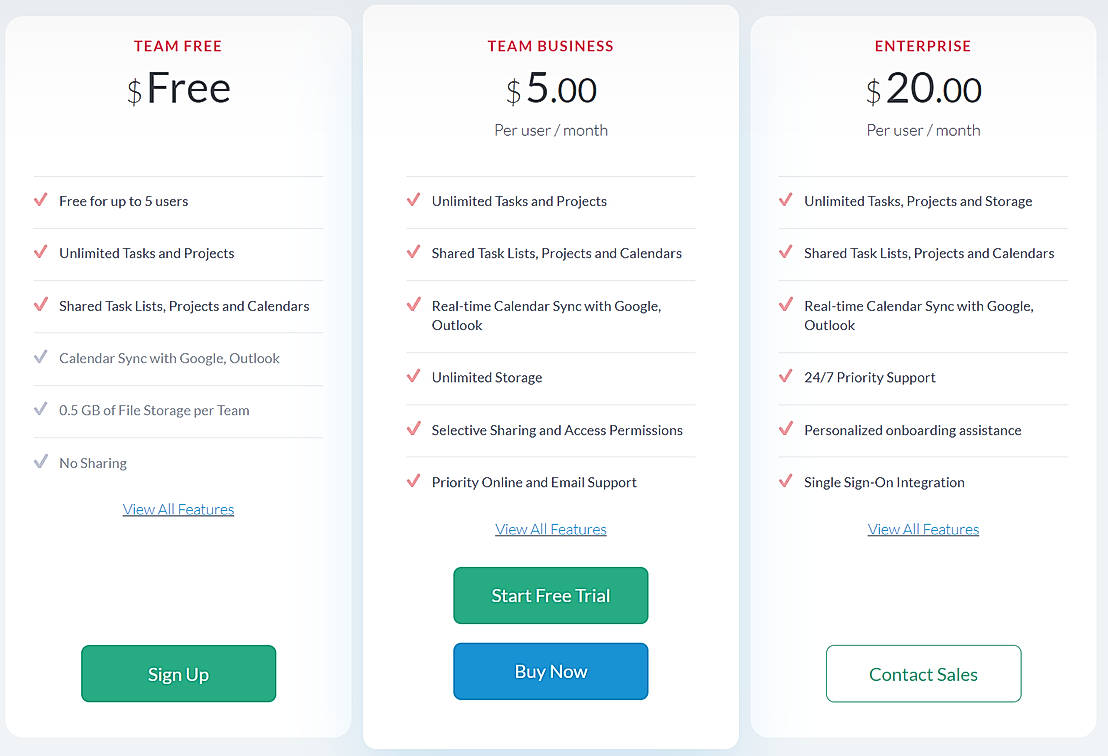Click gray checkmark beside No Sharing
1108x756 pixels.
coord(41,462)
